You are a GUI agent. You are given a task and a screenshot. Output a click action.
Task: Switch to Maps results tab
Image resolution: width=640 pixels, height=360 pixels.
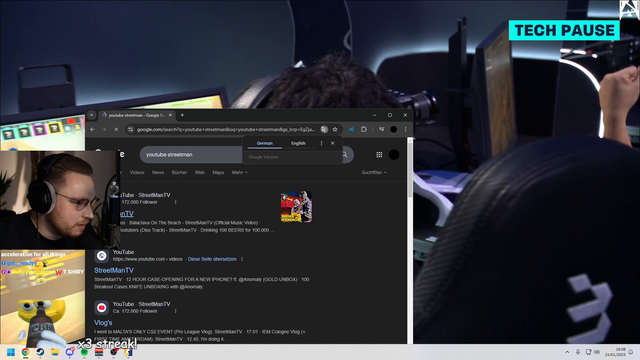pyautogui.click(x=218, y=173)
